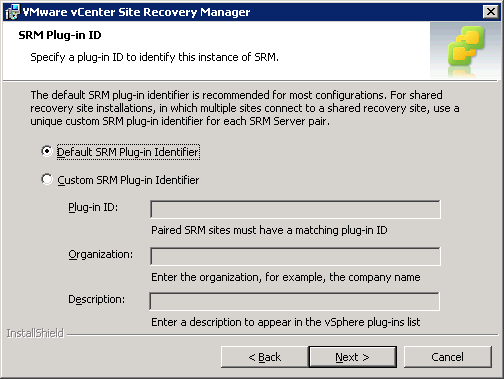Click the 'SRM Plug-in ID' heading
The width and height of the screenshot is (504, 379).
60,35
